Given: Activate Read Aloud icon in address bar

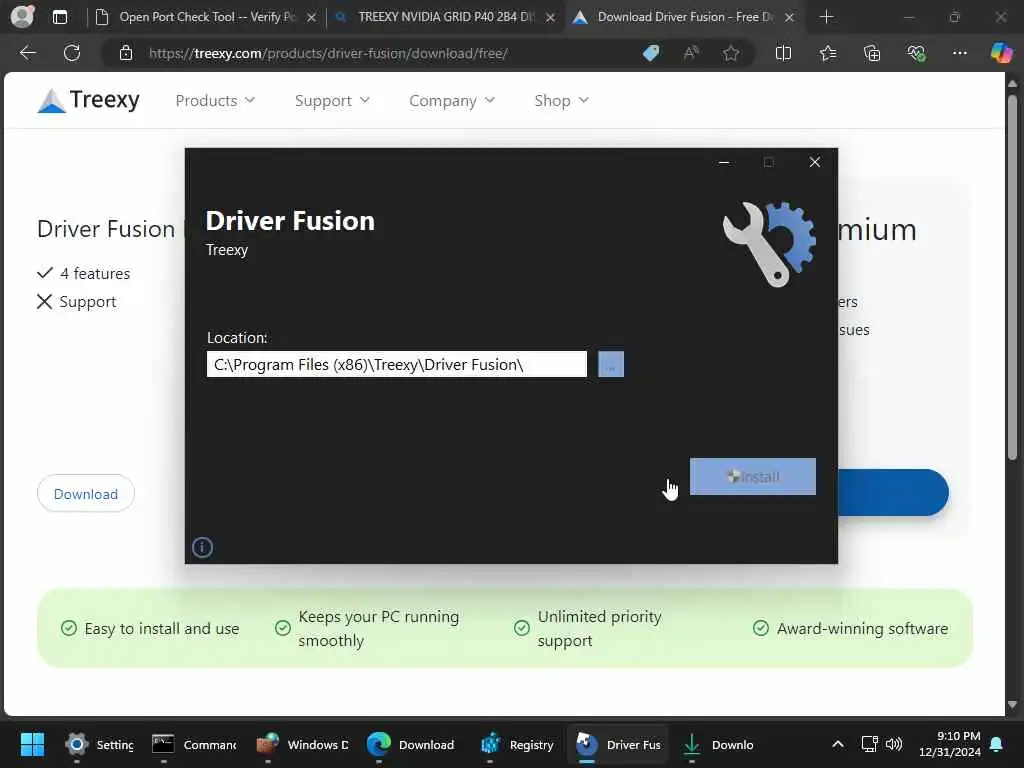Looking at the screenshot, I should [x=691, y=54].
